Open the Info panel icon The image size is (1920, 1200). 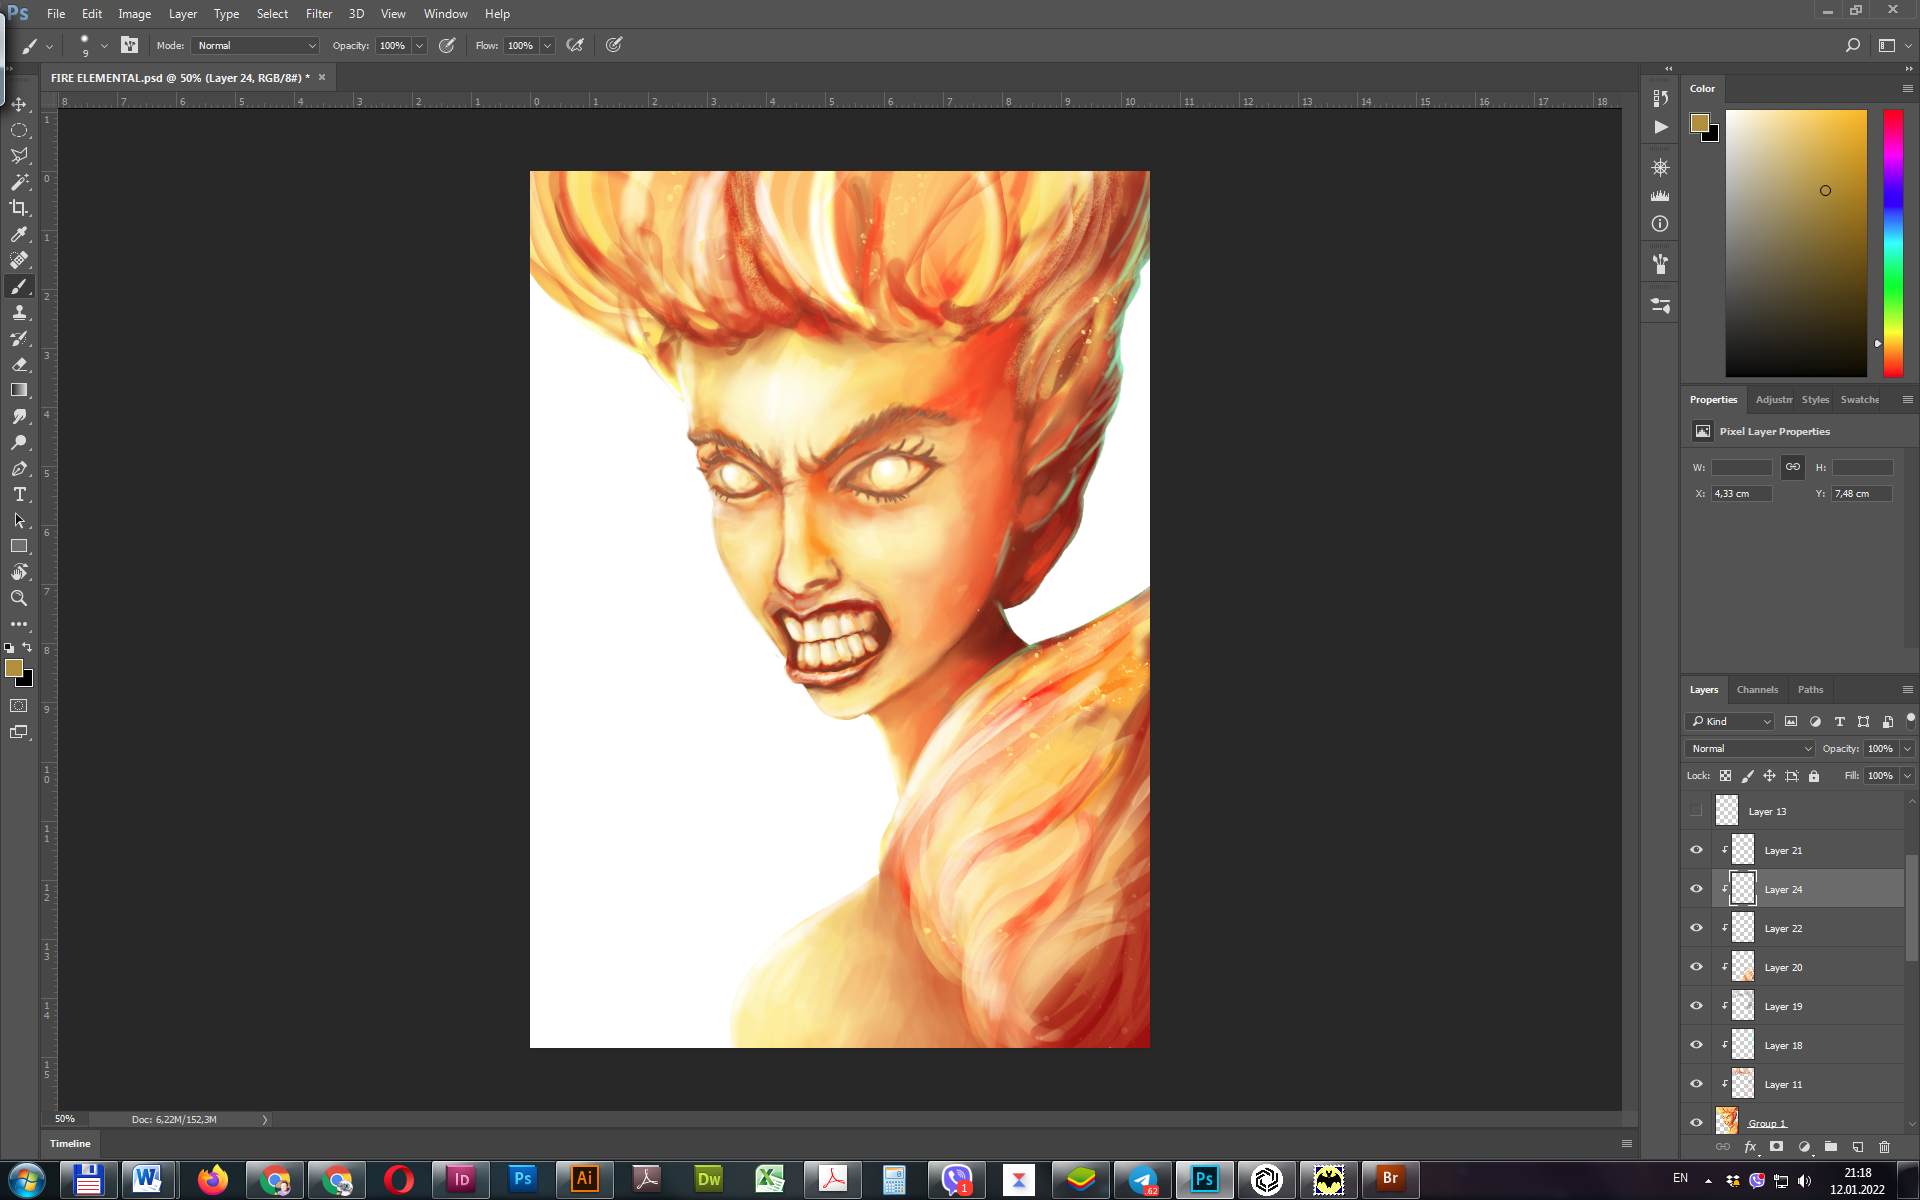1660,224
